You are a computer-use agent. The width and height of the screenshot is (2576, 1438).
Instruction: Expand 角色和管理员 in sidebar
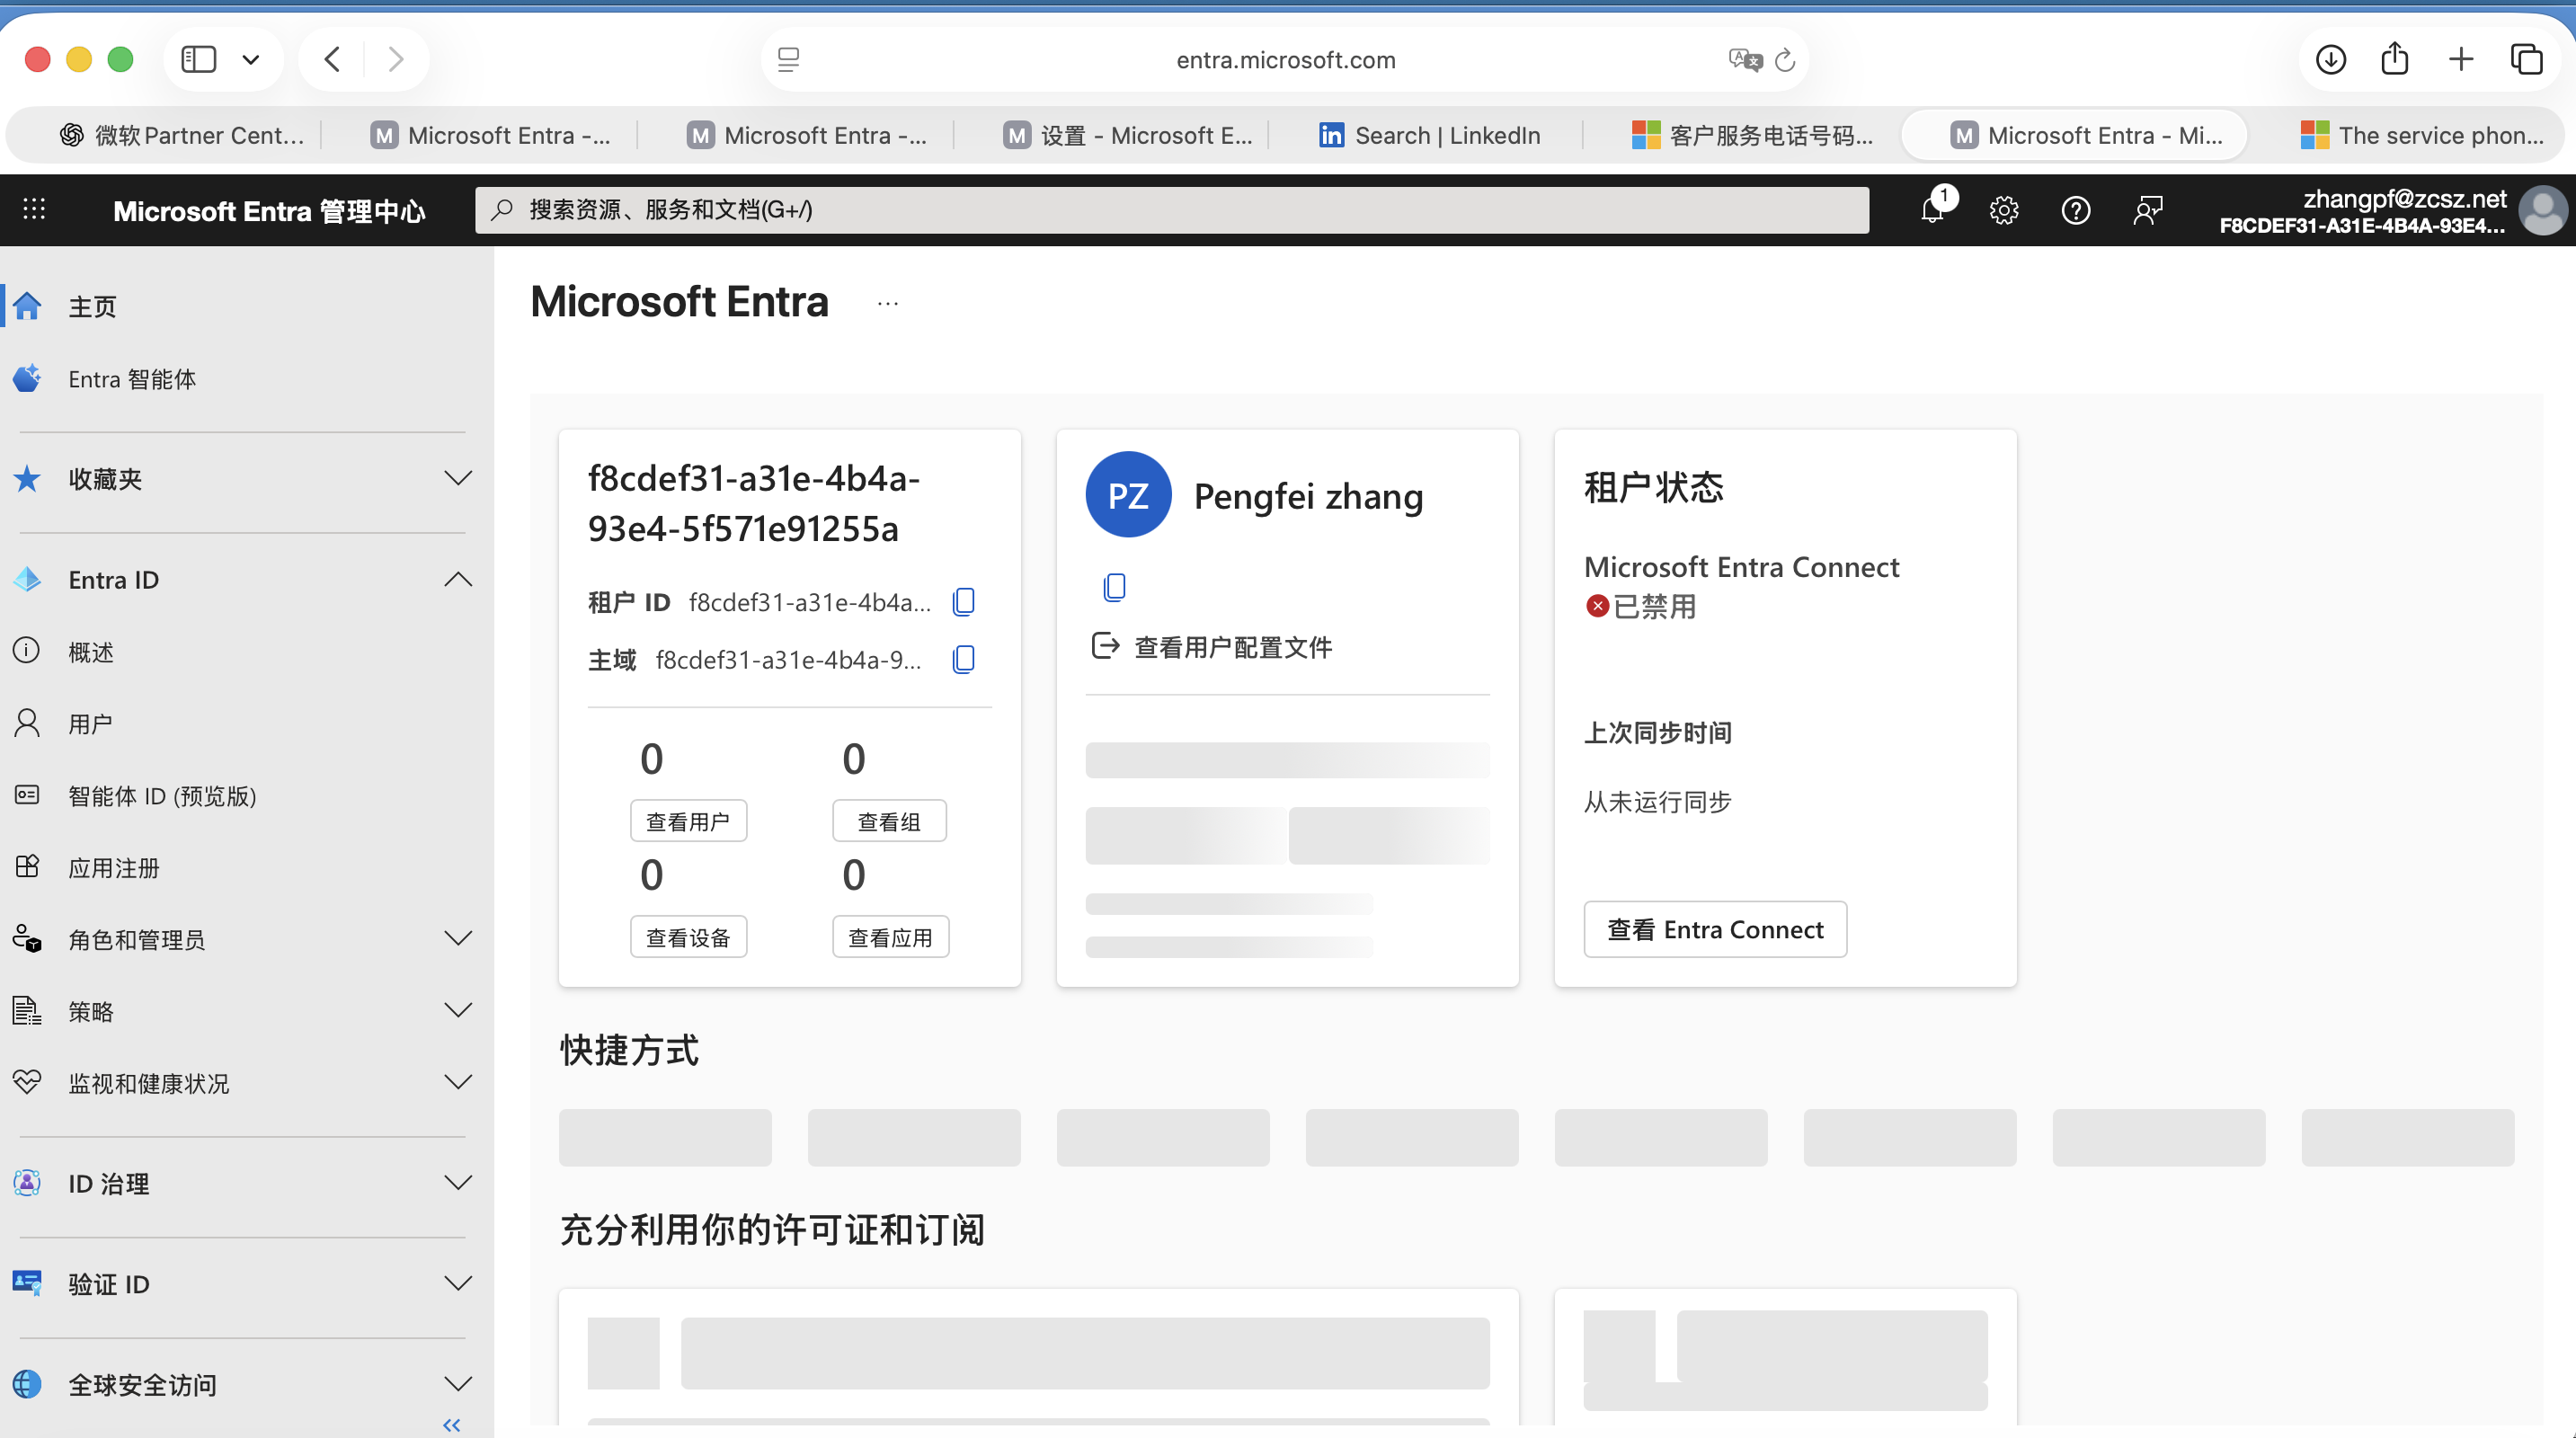(457, 939)
